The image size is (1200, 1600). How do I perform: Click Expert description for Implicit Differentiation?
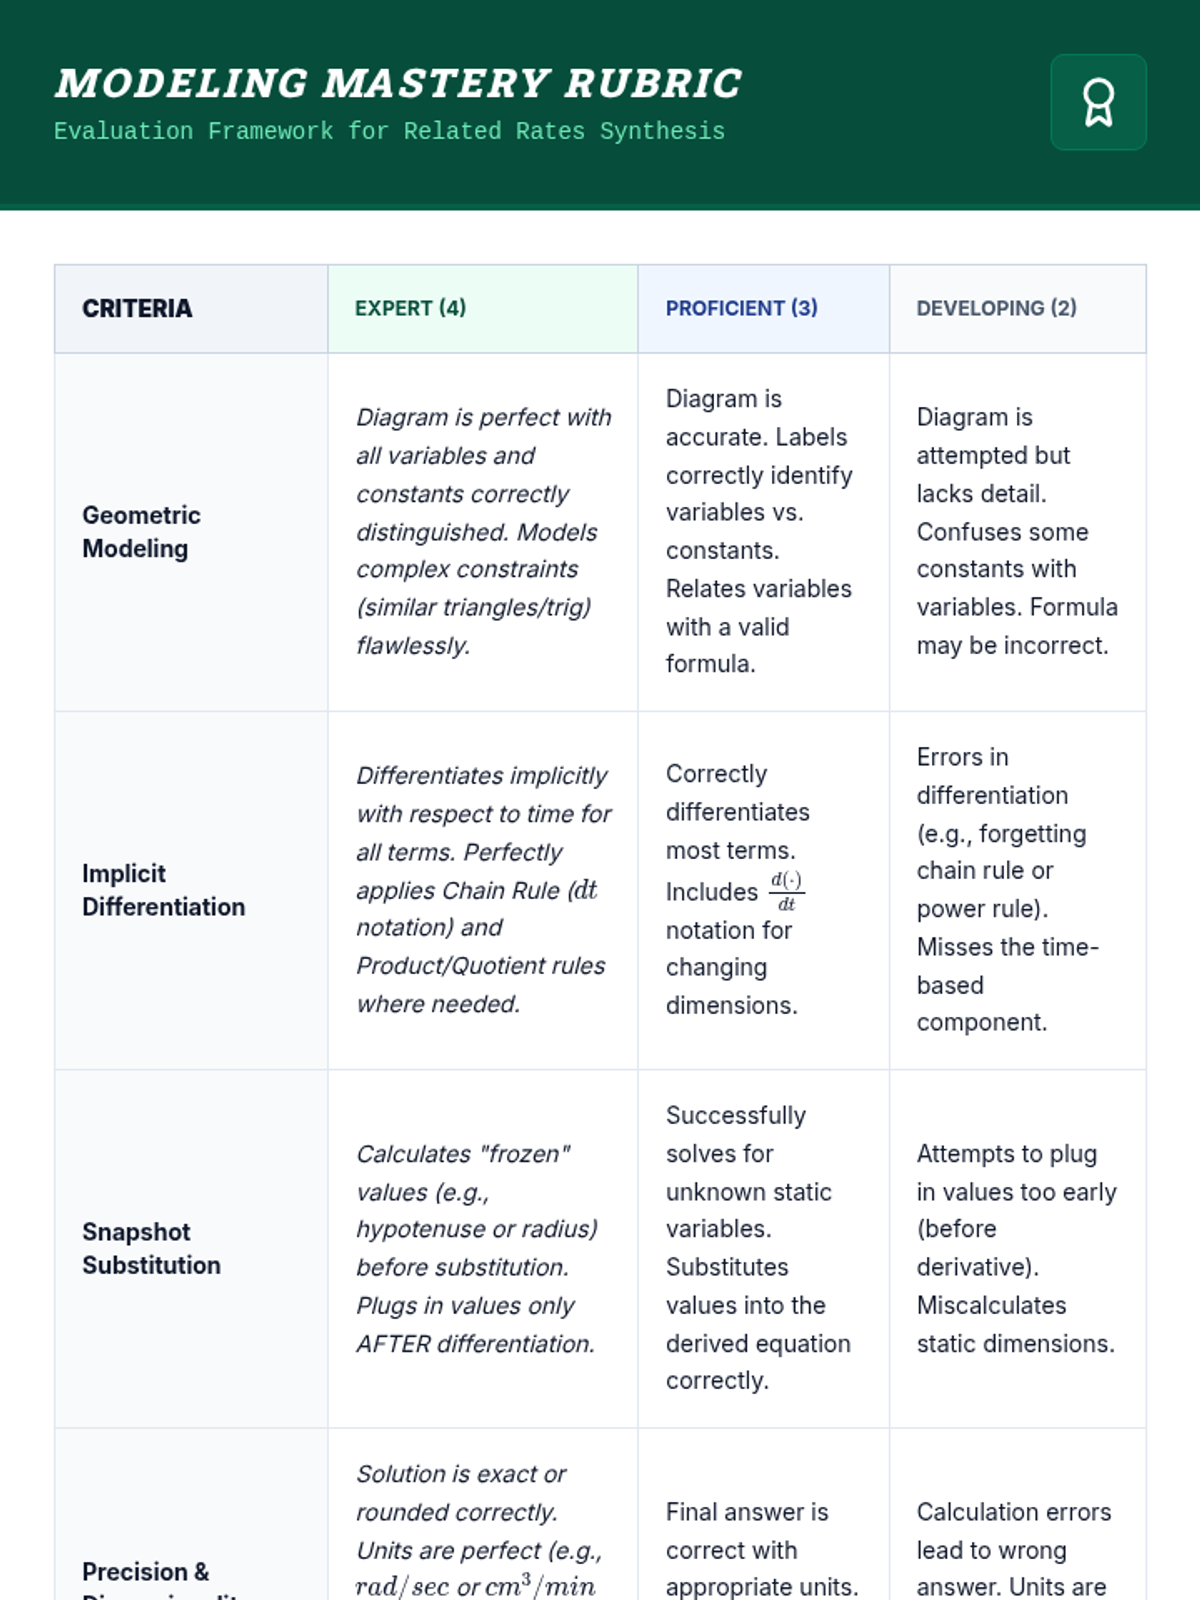(483, 890)
